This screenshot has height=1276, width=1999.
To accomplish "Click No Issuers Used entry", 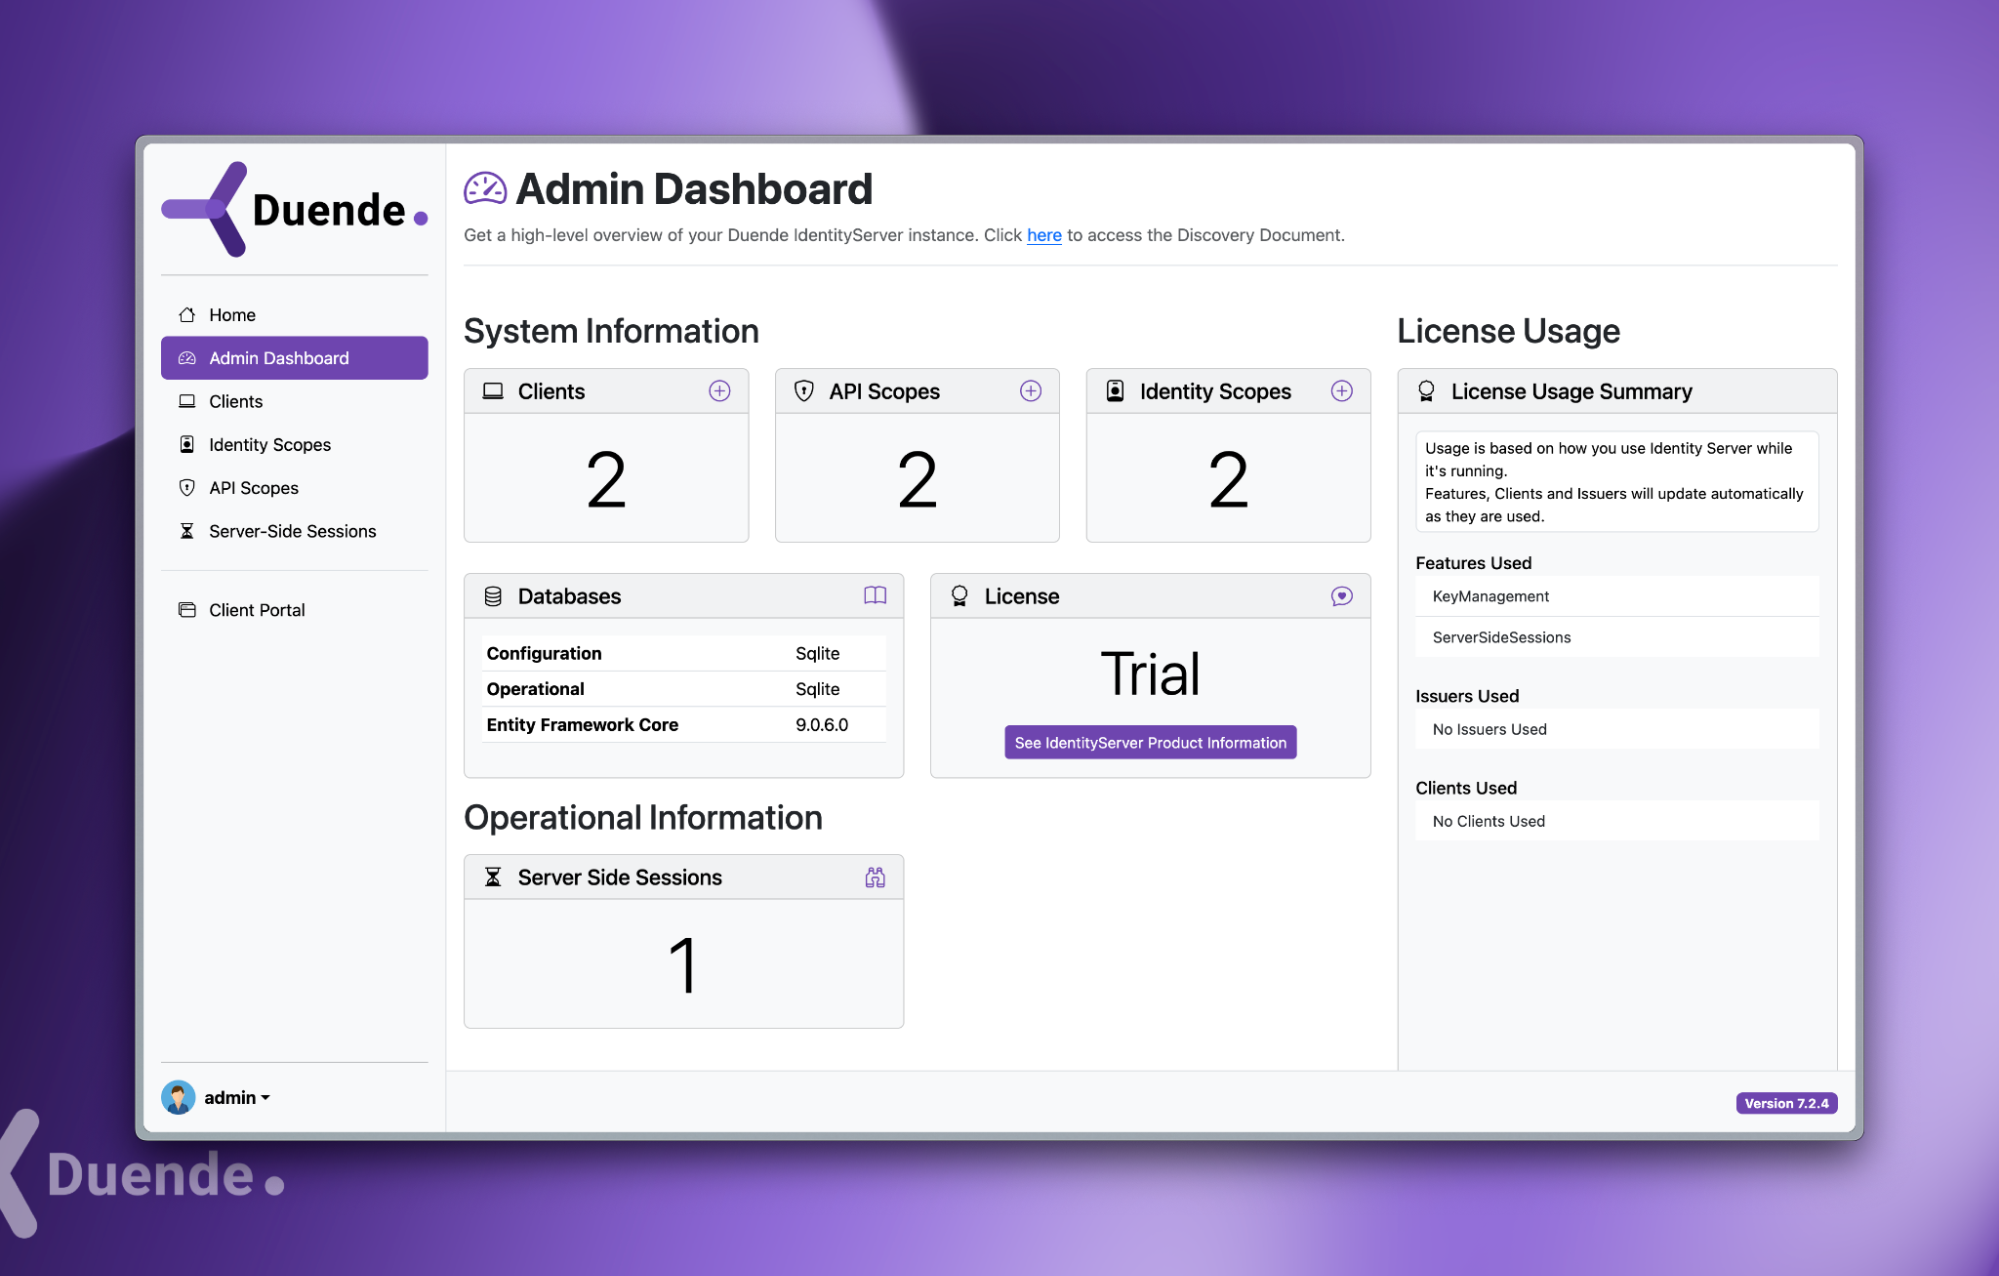I will tap(1617, 729).
